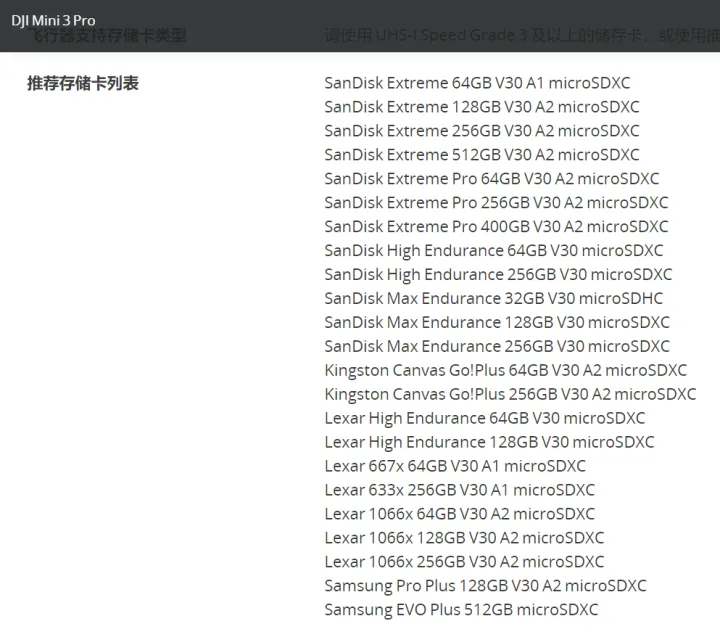Click the 推荐存储卡列表 row label
This screenshot has width=720, height=637.
(83, 83)
